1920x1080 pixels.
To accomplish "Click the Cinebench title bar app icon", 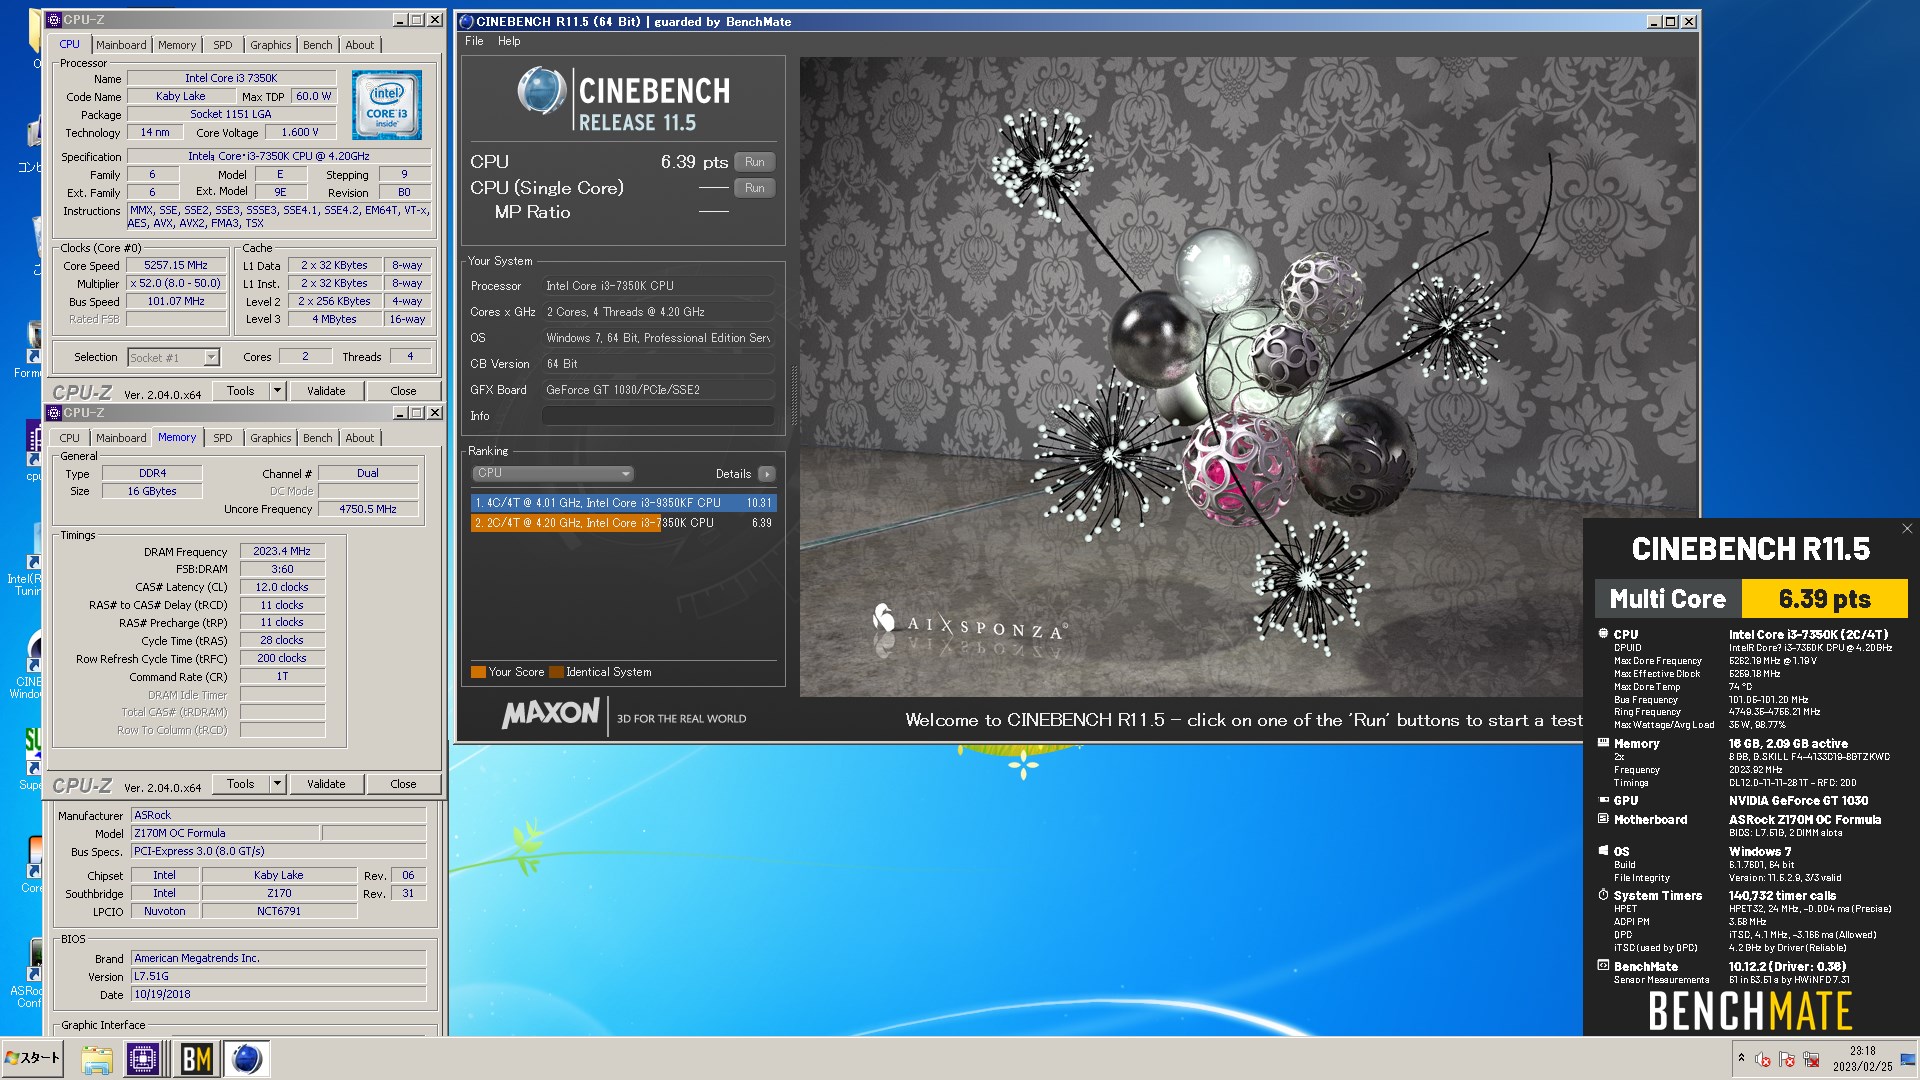I will [x=466, y=21].
